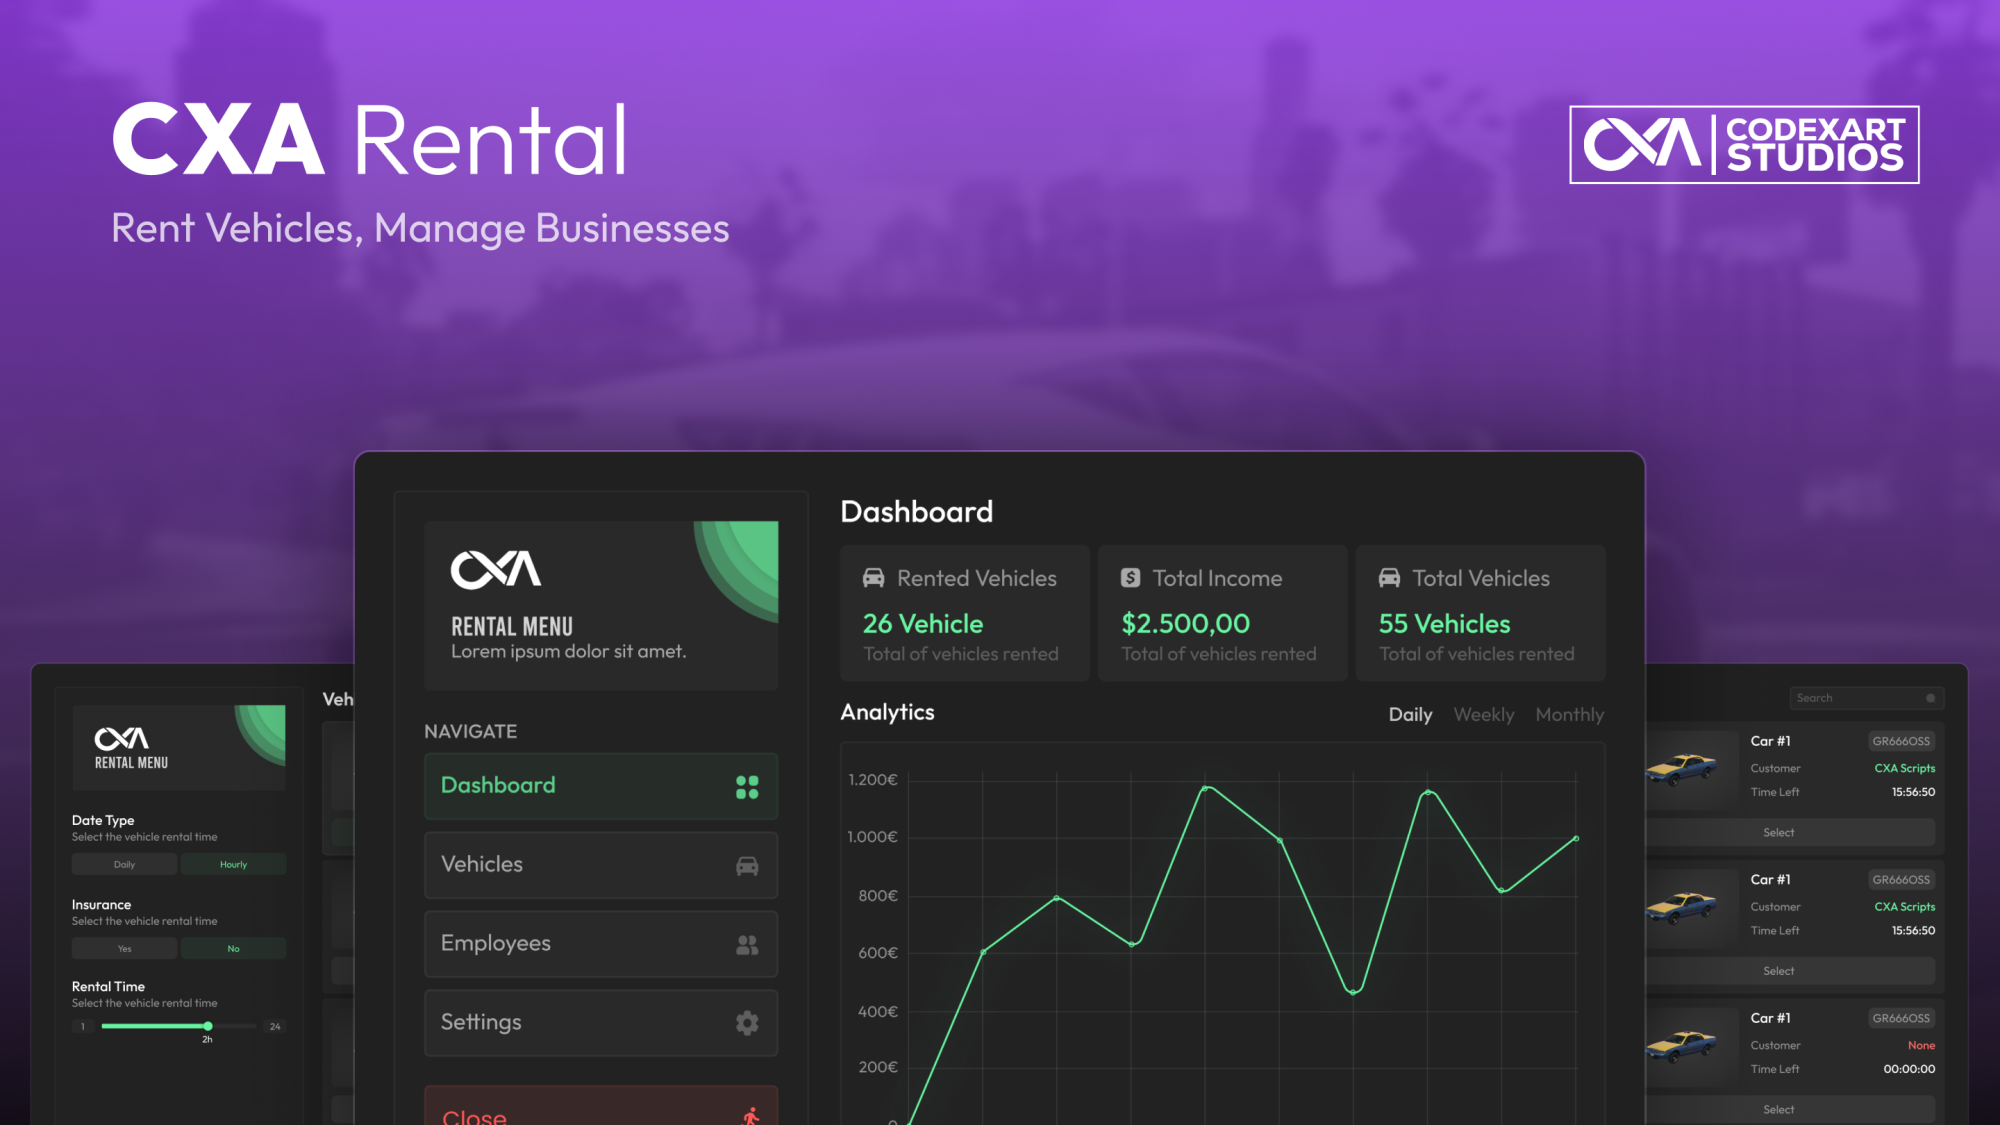Image resolution: width=2000 pixels, height=1125 pixels.
Task: Click the None customer value in red
Action: [x=1921, y=1045]
